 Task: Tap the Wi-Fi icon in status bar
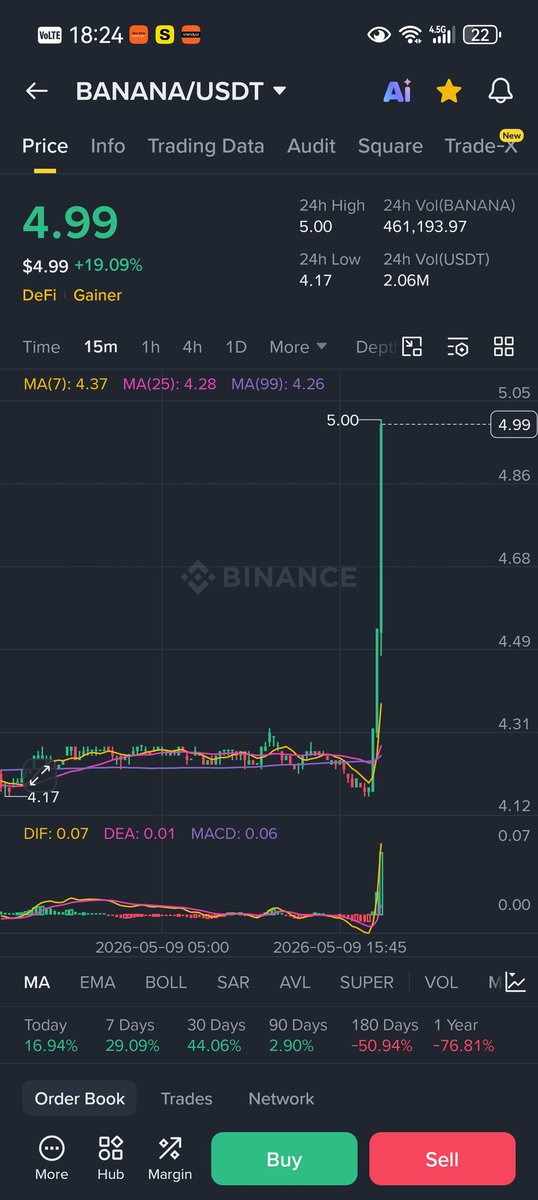pyautogui.click(x=409, y=34)
